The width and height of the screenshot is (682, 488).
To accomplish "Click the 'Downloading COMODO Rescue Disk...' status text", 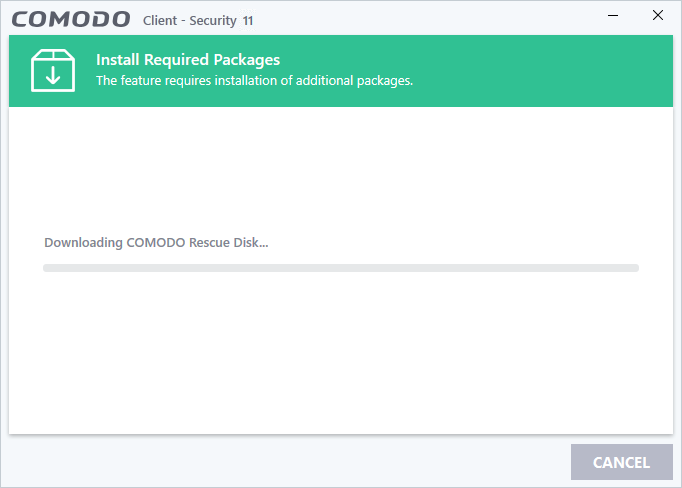I will 156,243.
